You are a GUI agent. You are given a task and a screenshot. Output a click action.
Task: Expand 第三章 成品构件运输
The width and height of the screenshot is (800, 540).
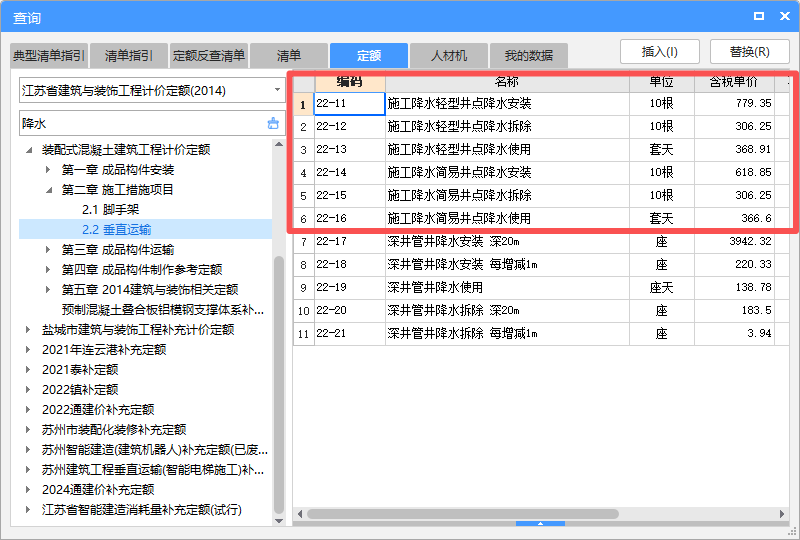[48, 250]
